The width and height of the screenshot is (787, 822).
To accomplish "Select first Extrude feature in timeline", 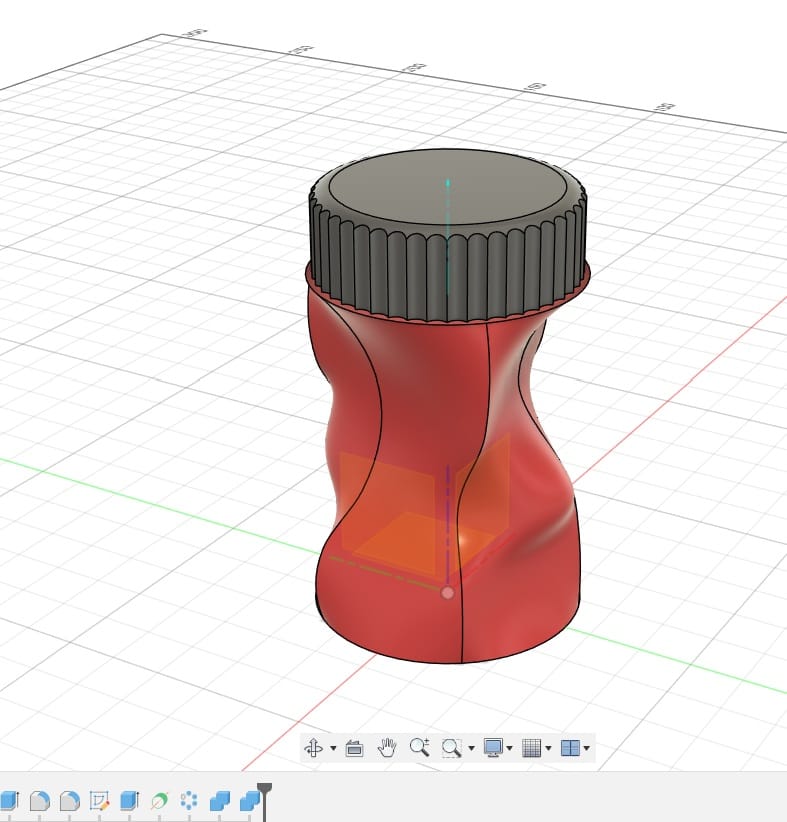I will click(x=10, y=800).
